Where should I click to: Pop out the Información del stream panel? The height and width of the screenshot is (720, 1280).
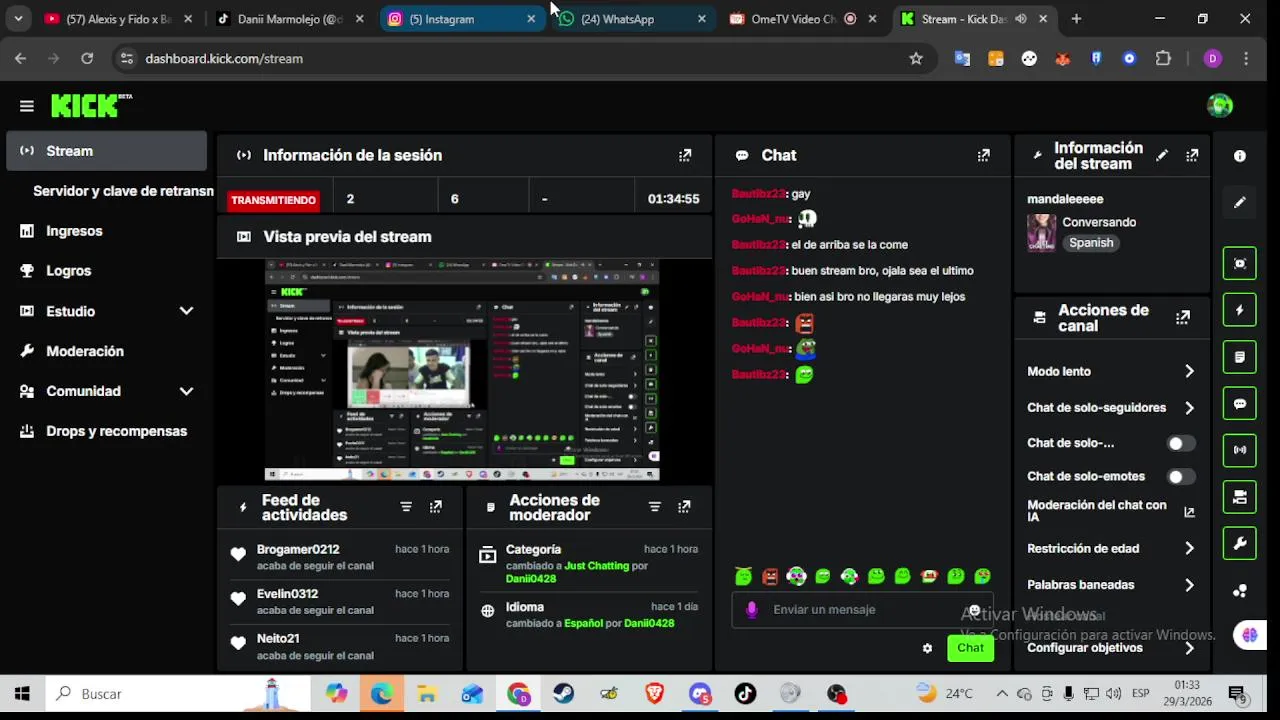pyautogui.click(x=1192, y=155)
